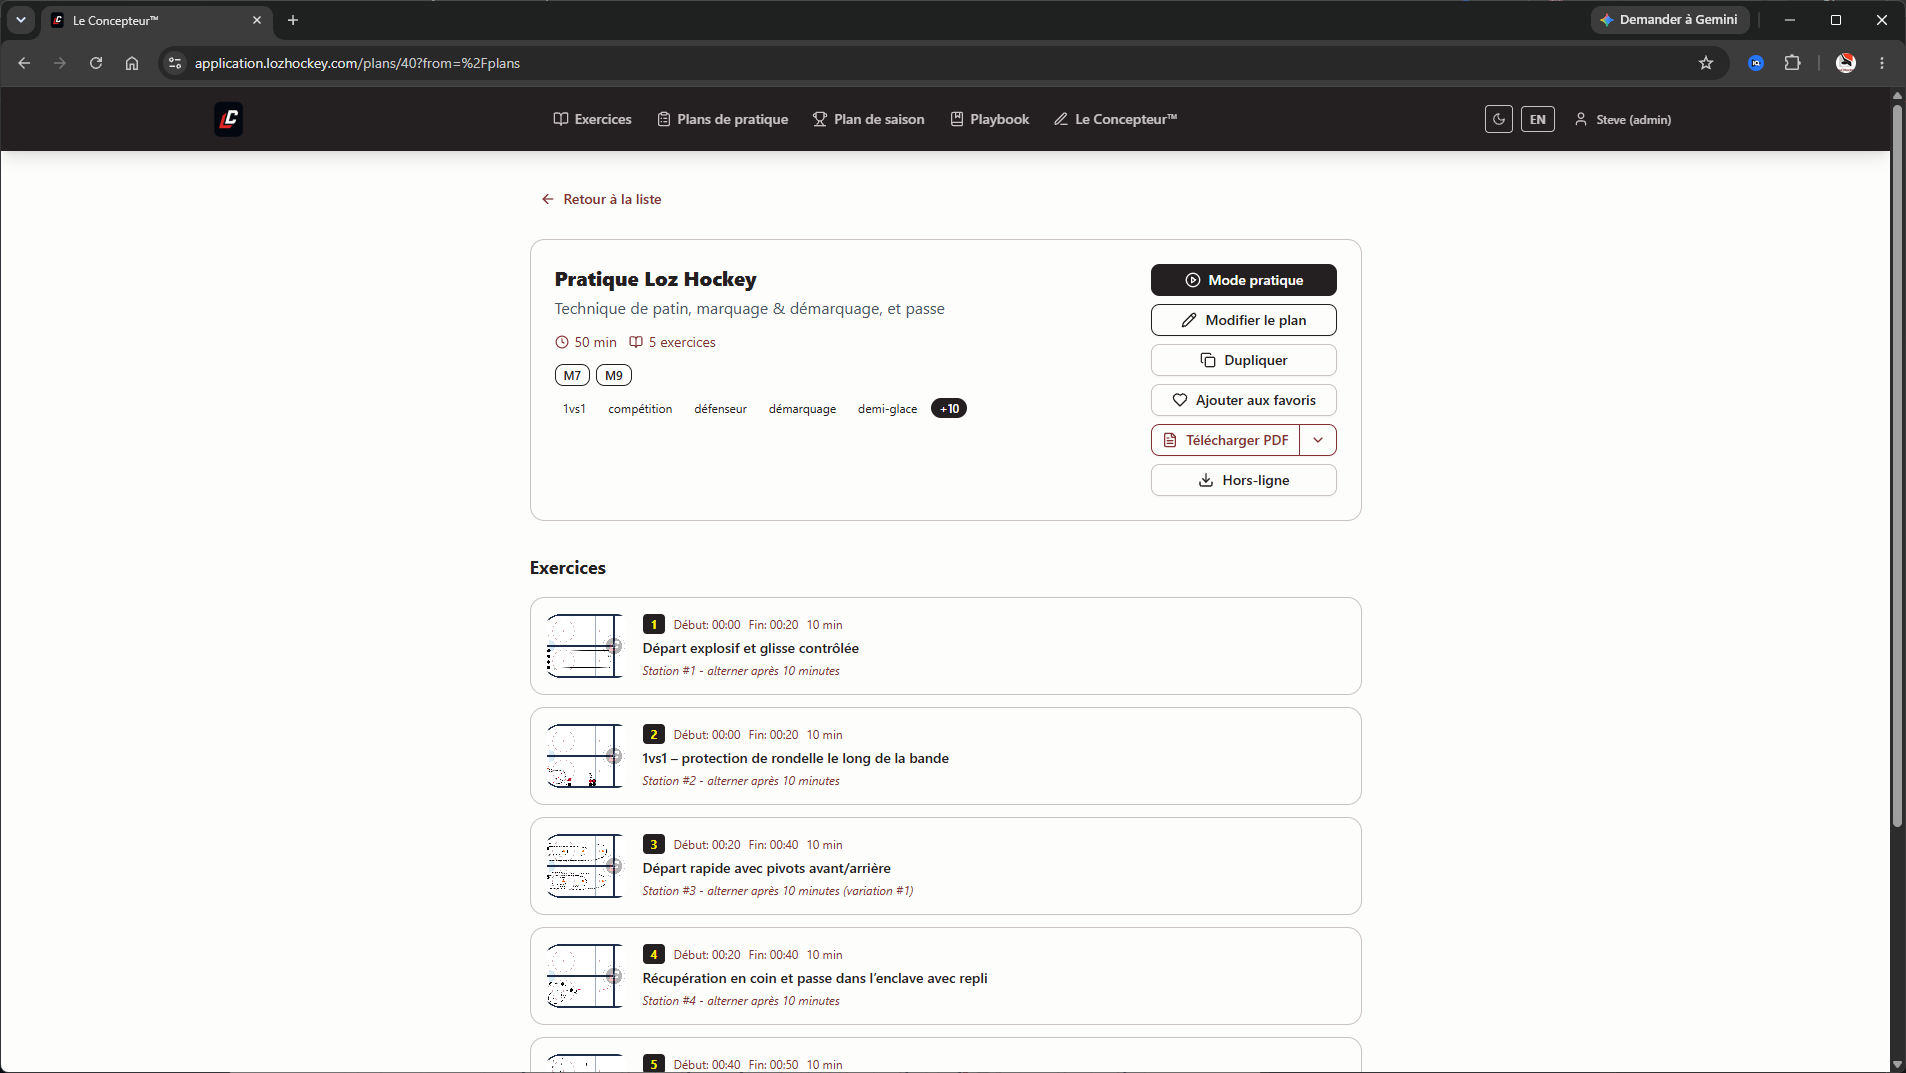Expand the Télécharger PDF options arrow
This screenshot has width=1906, height=1073.
[1318, 440]
